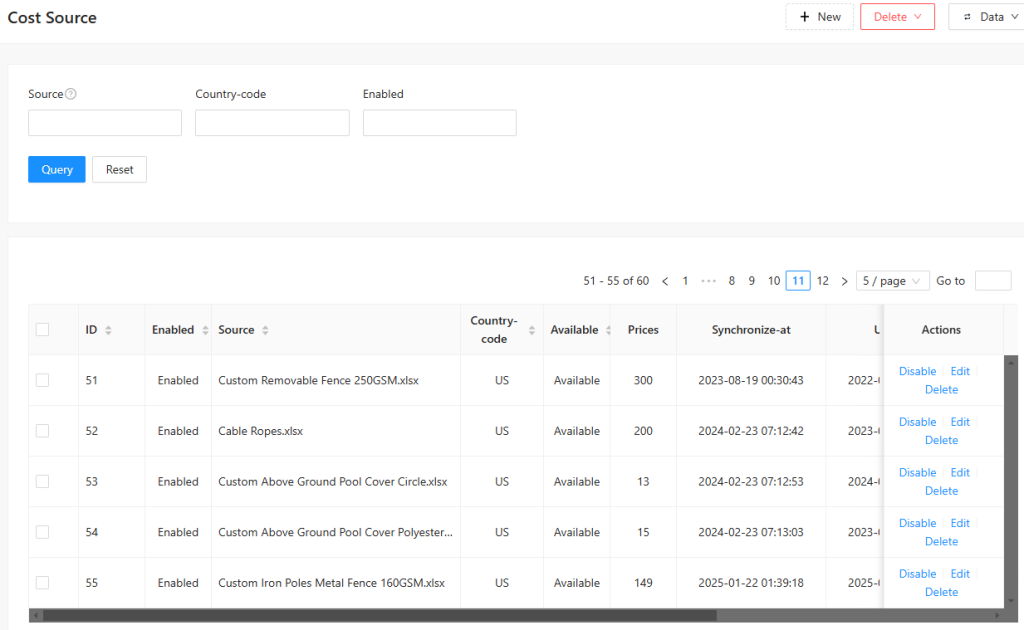Screen dimensions: 1024x630
Task: Disable the Iron Poles Metal Fence source
Action: [917, 574]
